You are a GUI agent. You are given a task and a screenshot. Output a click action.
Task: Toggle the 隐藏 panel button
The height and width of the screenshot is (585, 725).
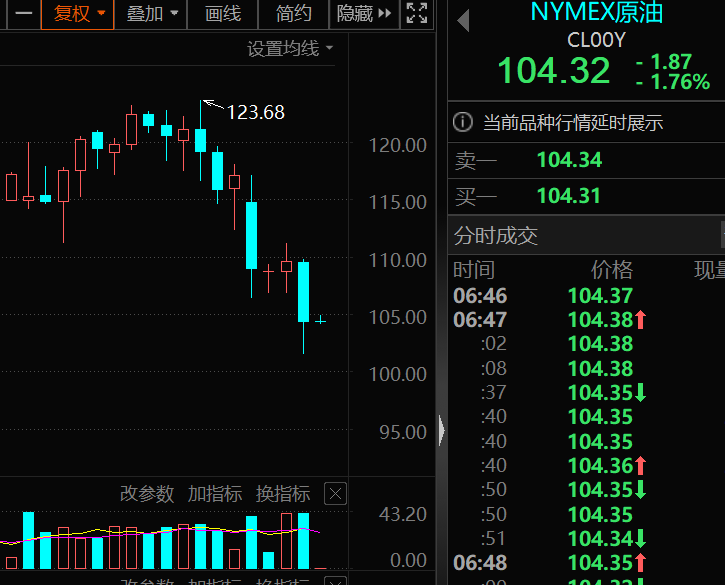pos(364,14)
